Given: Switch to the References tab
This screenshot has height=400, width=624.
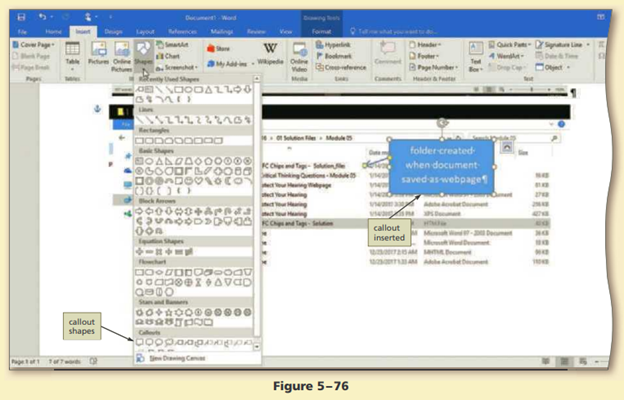Looking at the screenshot, I should 182,31.
